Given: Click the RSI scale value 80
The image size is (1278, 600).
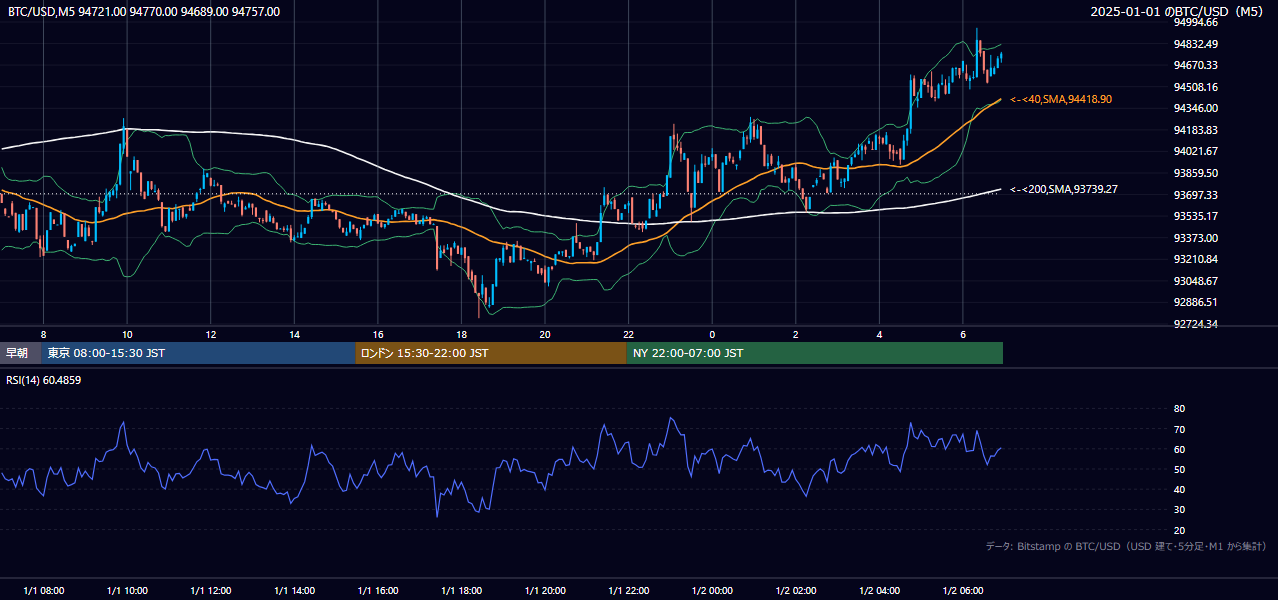Looking at the screenshot, I should coord(1179,409).
